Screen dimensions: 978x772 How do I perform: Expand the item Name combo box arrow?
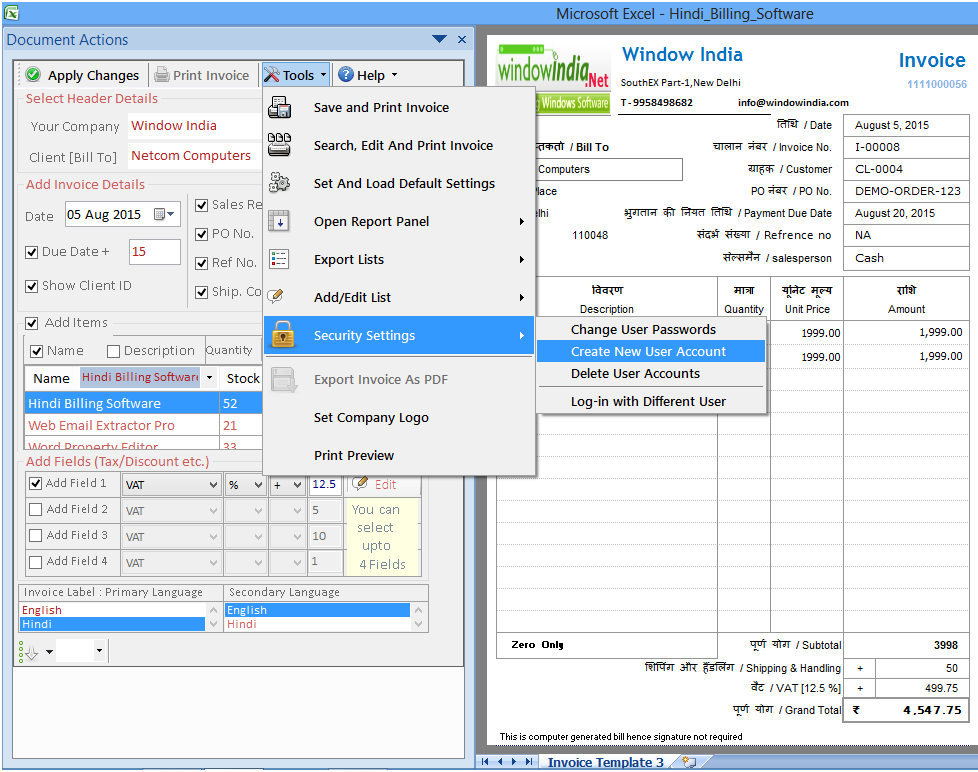[x=210, y=378]
